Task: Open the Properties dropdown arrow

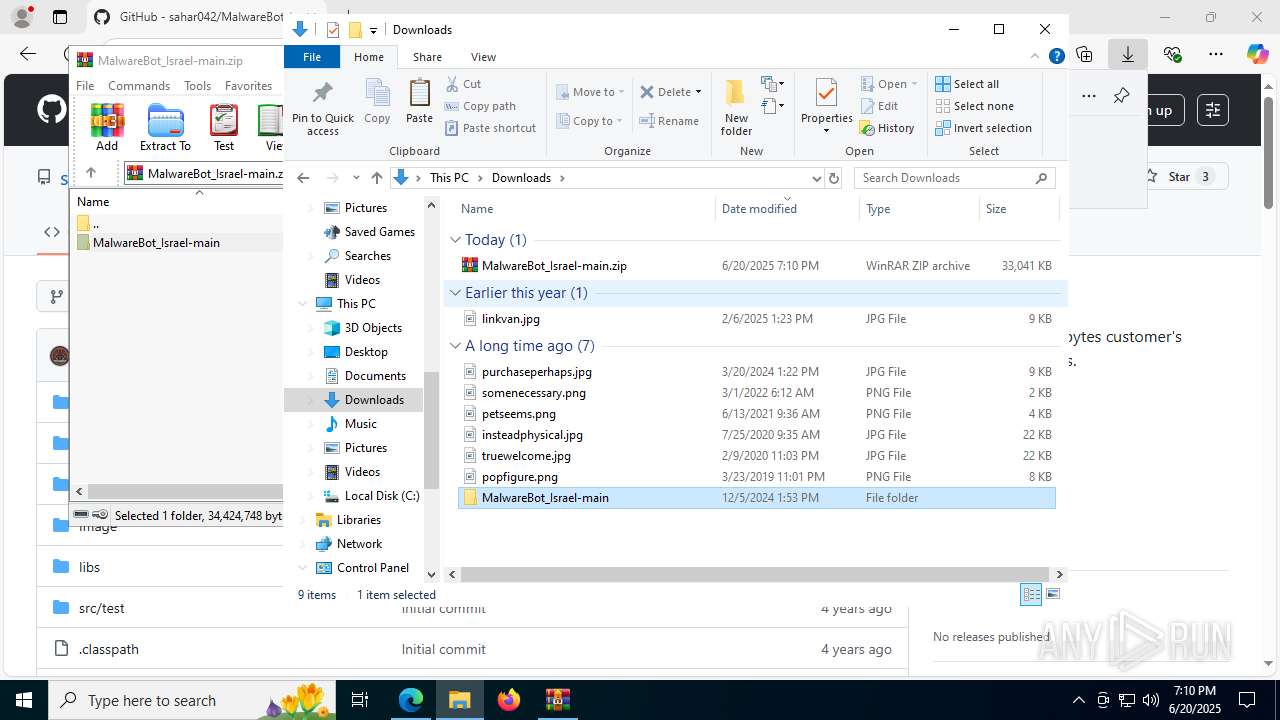Action: [x=826, y=131]
